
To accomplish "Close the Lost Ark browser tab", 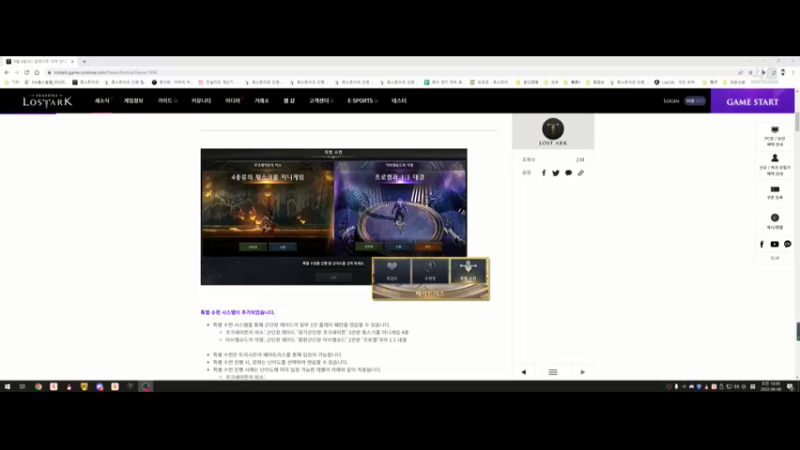I will pos(72,61).
